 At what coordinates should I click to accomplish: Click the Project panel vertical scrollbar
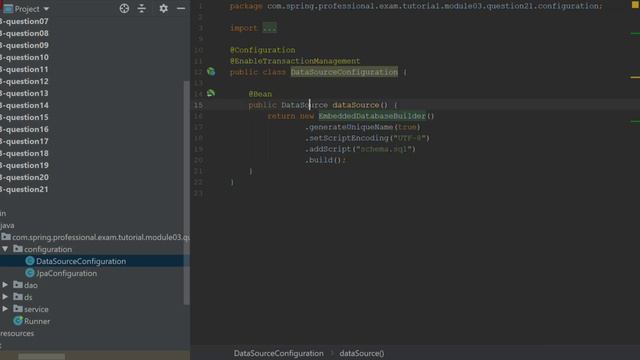187,193
